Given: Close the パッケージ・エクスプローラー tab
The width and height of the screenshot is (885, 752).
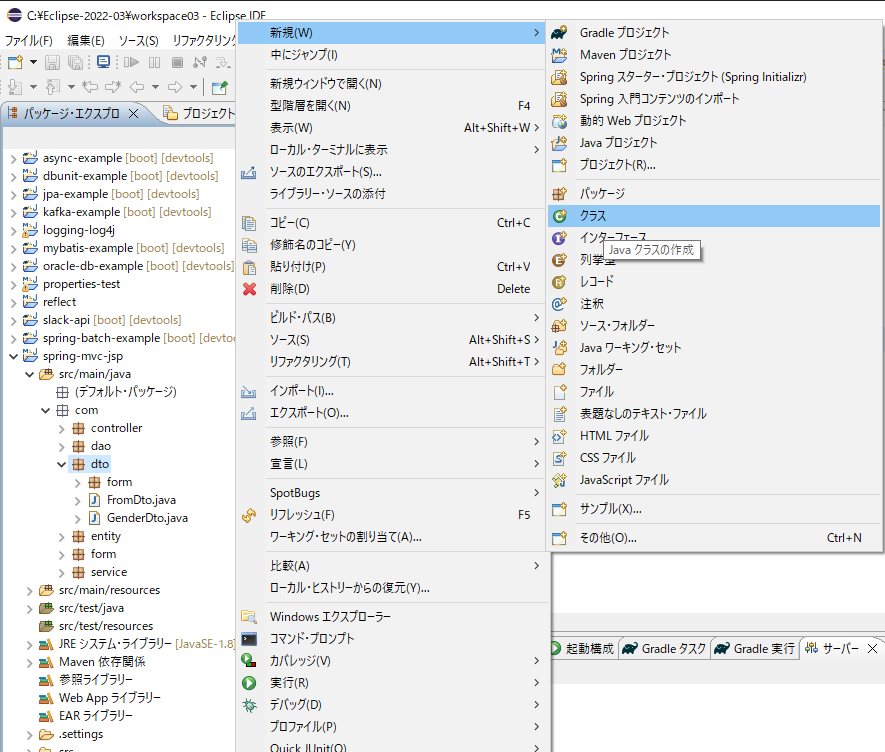Looking at the screenshot, I should [134, 113].
